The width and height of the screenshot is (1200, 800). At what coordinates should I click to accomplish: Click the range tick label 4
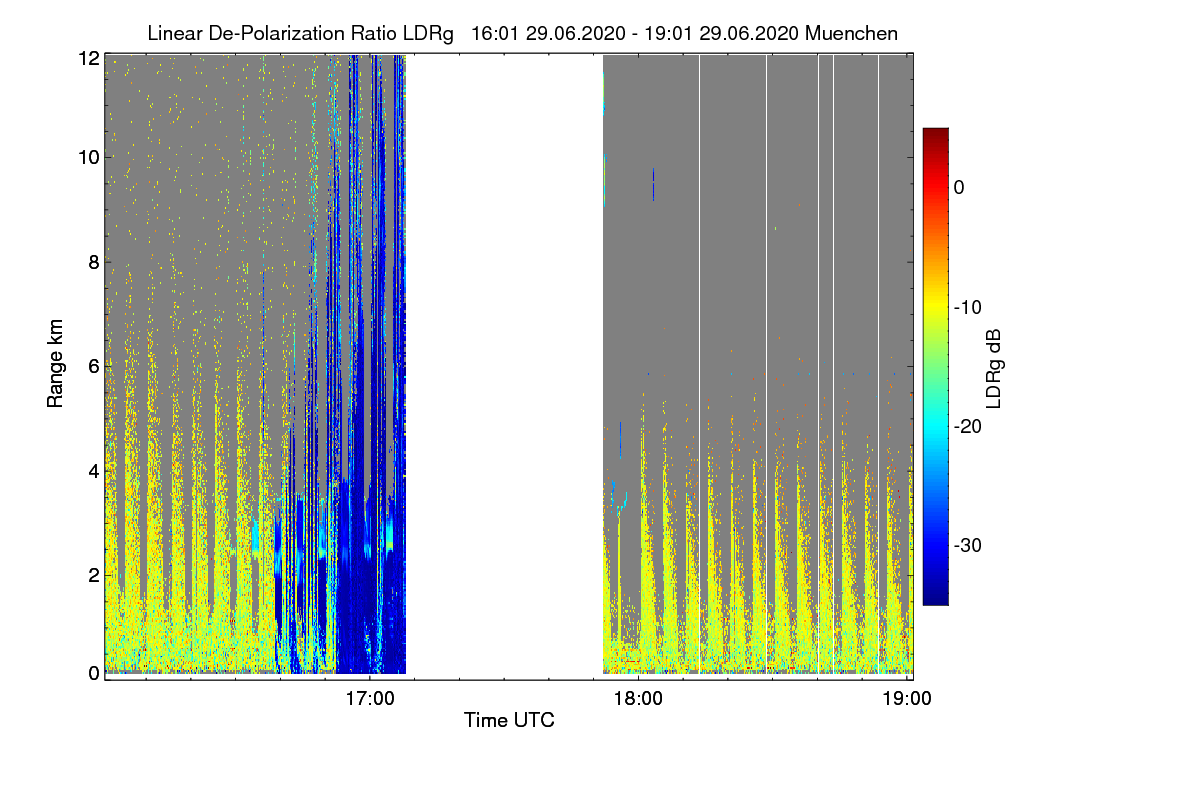click(x=93, y=470)
